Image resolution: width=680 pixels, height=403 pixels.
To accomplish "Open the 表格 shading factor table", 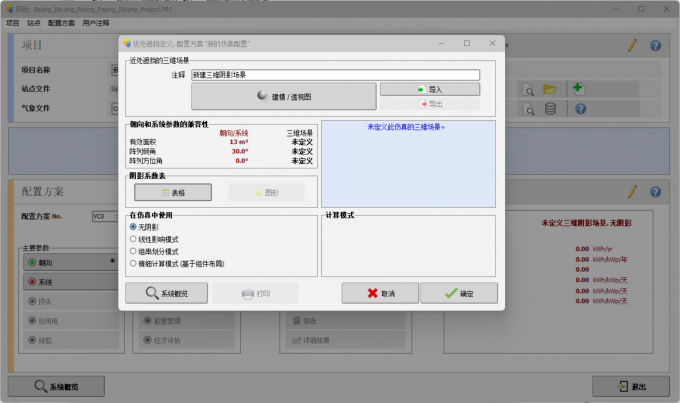I will (173, 192).
